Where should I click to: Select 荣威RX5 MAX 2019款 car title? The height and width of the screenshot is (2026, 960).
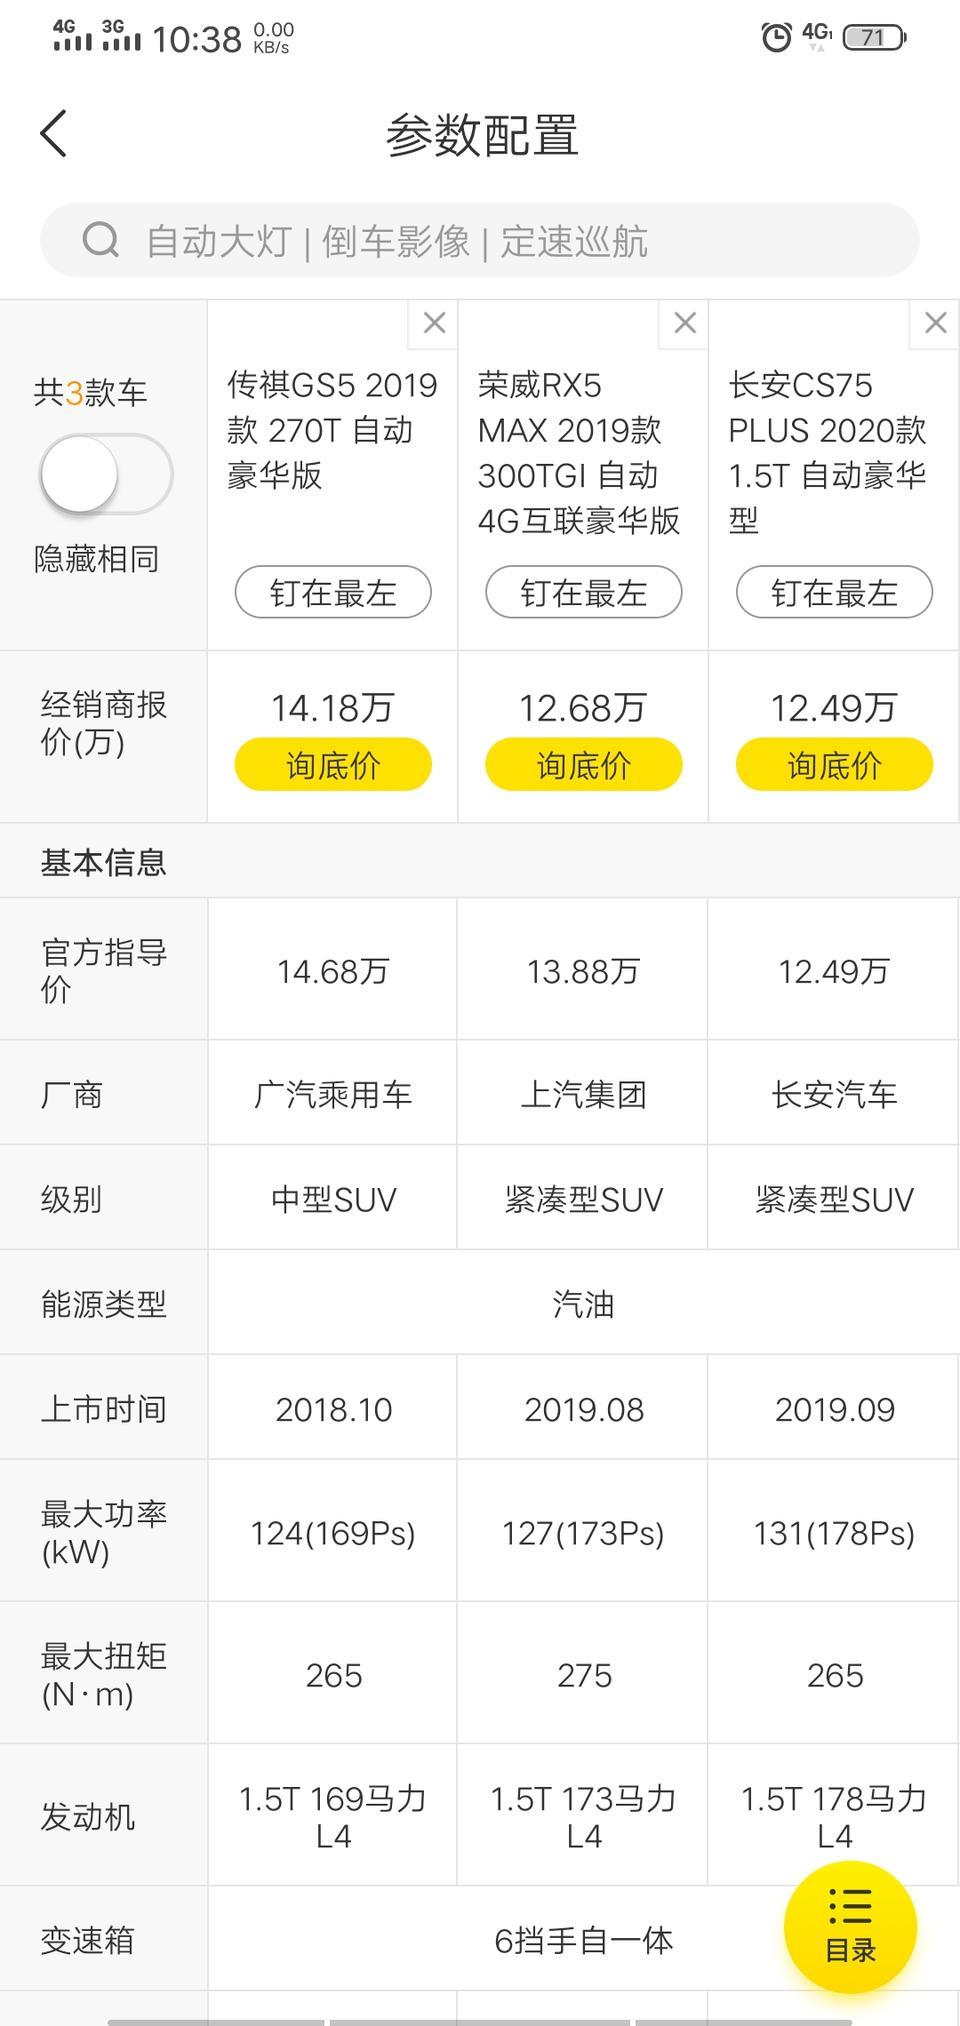pos(579,453)
